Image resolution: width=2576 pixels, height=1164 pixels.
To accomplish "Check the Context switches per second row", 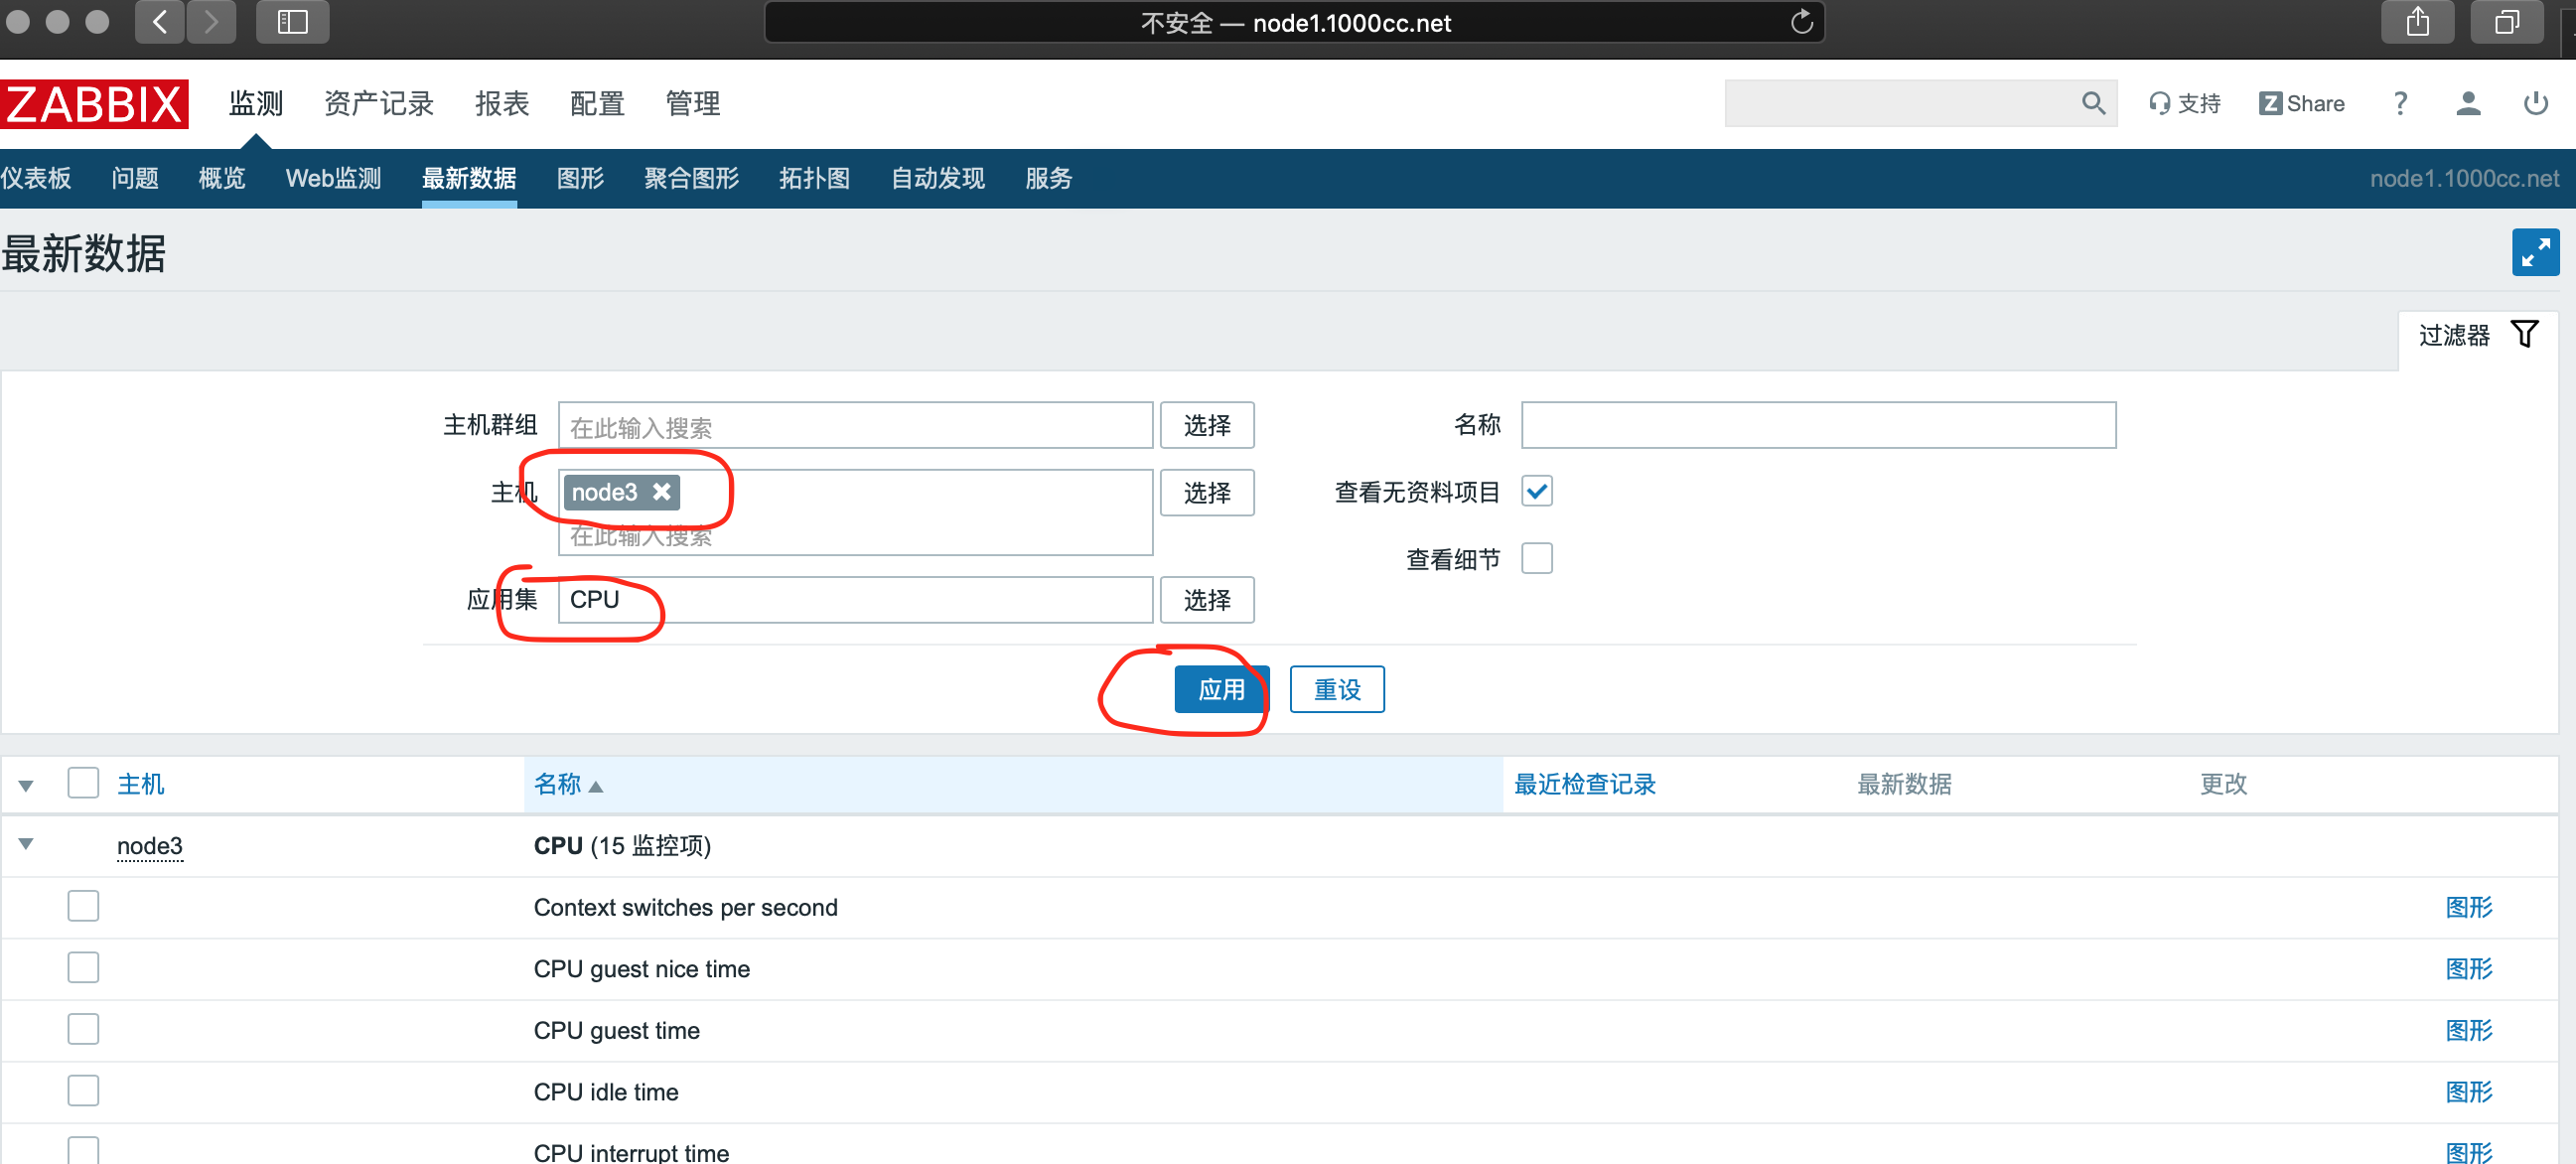I will point(83,906).
